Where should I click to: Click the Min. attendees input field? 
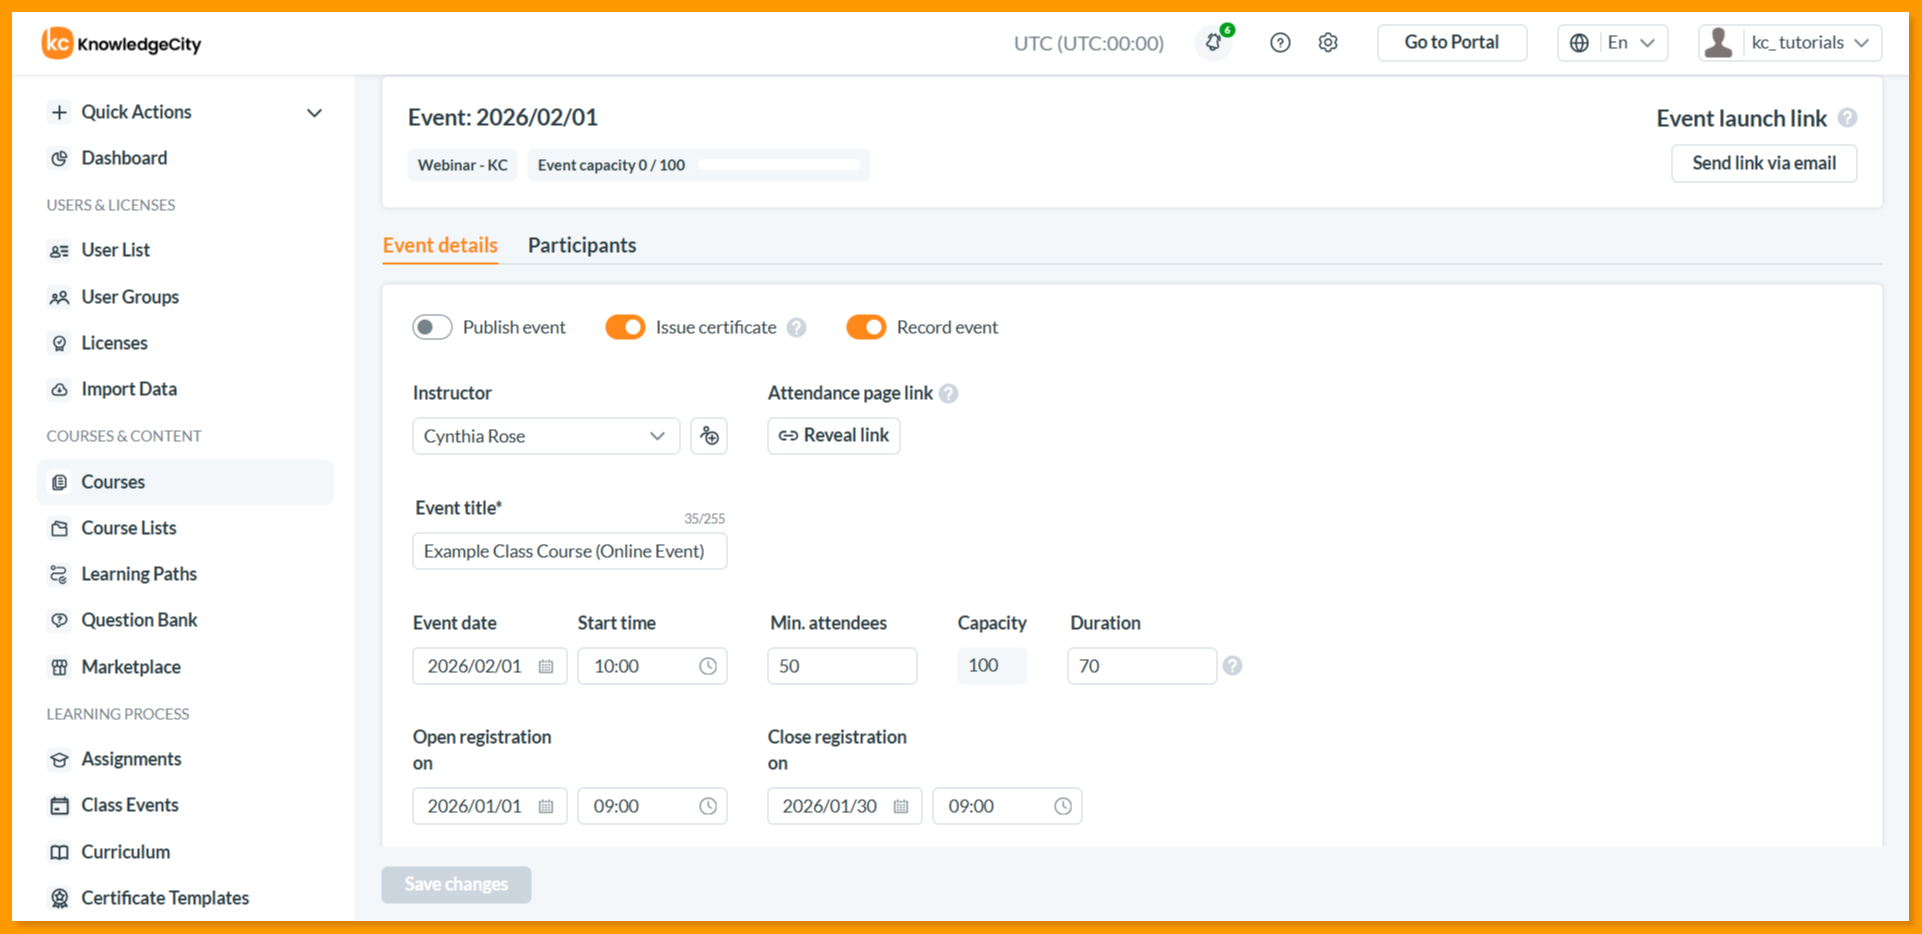click(x=842, y=666)
